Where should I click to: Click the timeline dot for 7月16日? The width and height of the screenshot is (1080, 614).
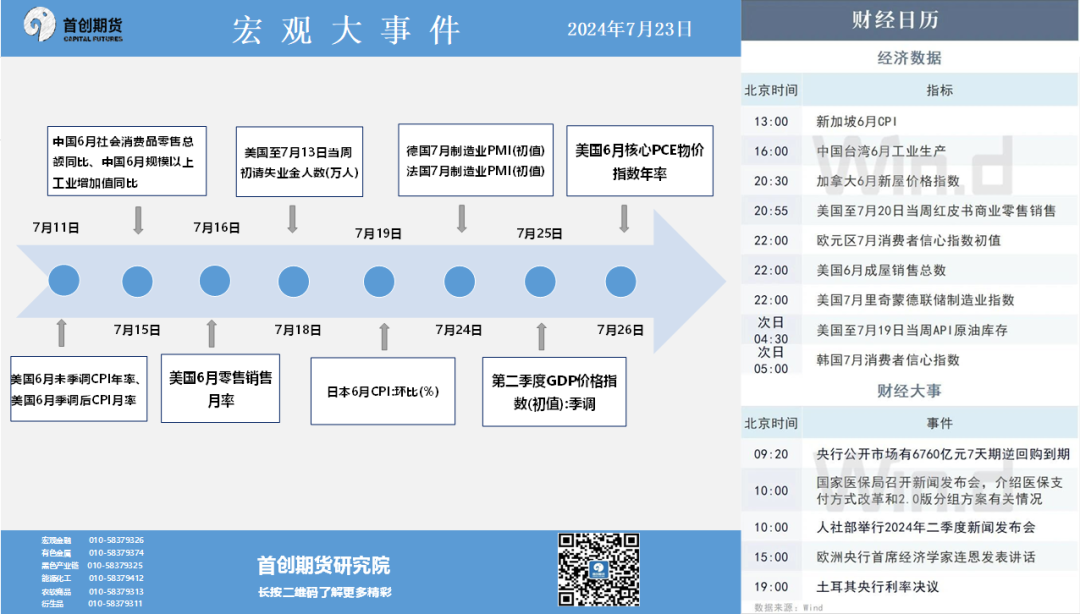(214, 281)
